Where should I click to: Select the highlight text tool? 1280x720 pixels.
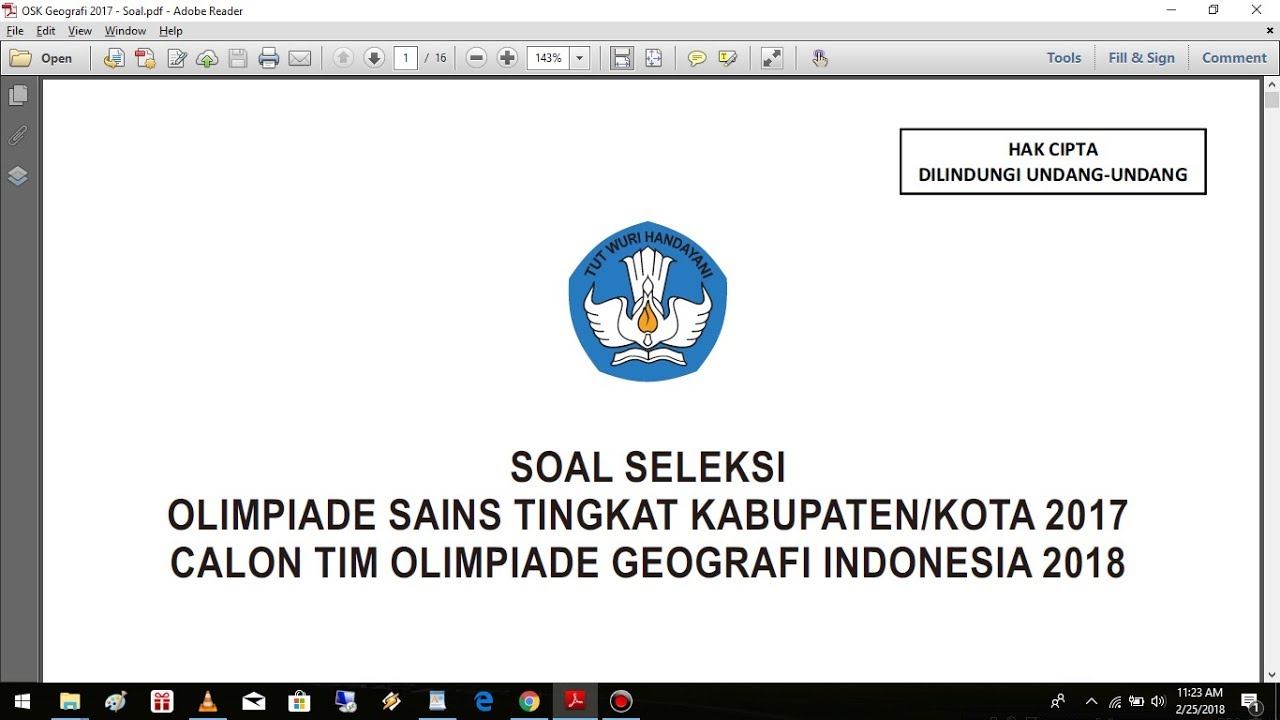pyautogui.click(x=728, y=58)
